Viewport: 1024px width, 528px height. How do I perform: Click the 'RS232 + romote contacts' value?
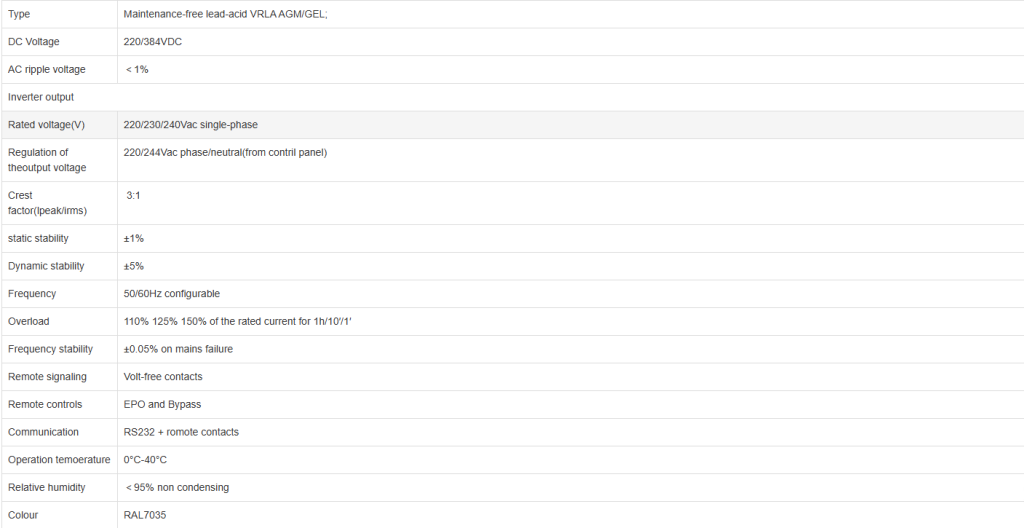(x=181, y=432)
